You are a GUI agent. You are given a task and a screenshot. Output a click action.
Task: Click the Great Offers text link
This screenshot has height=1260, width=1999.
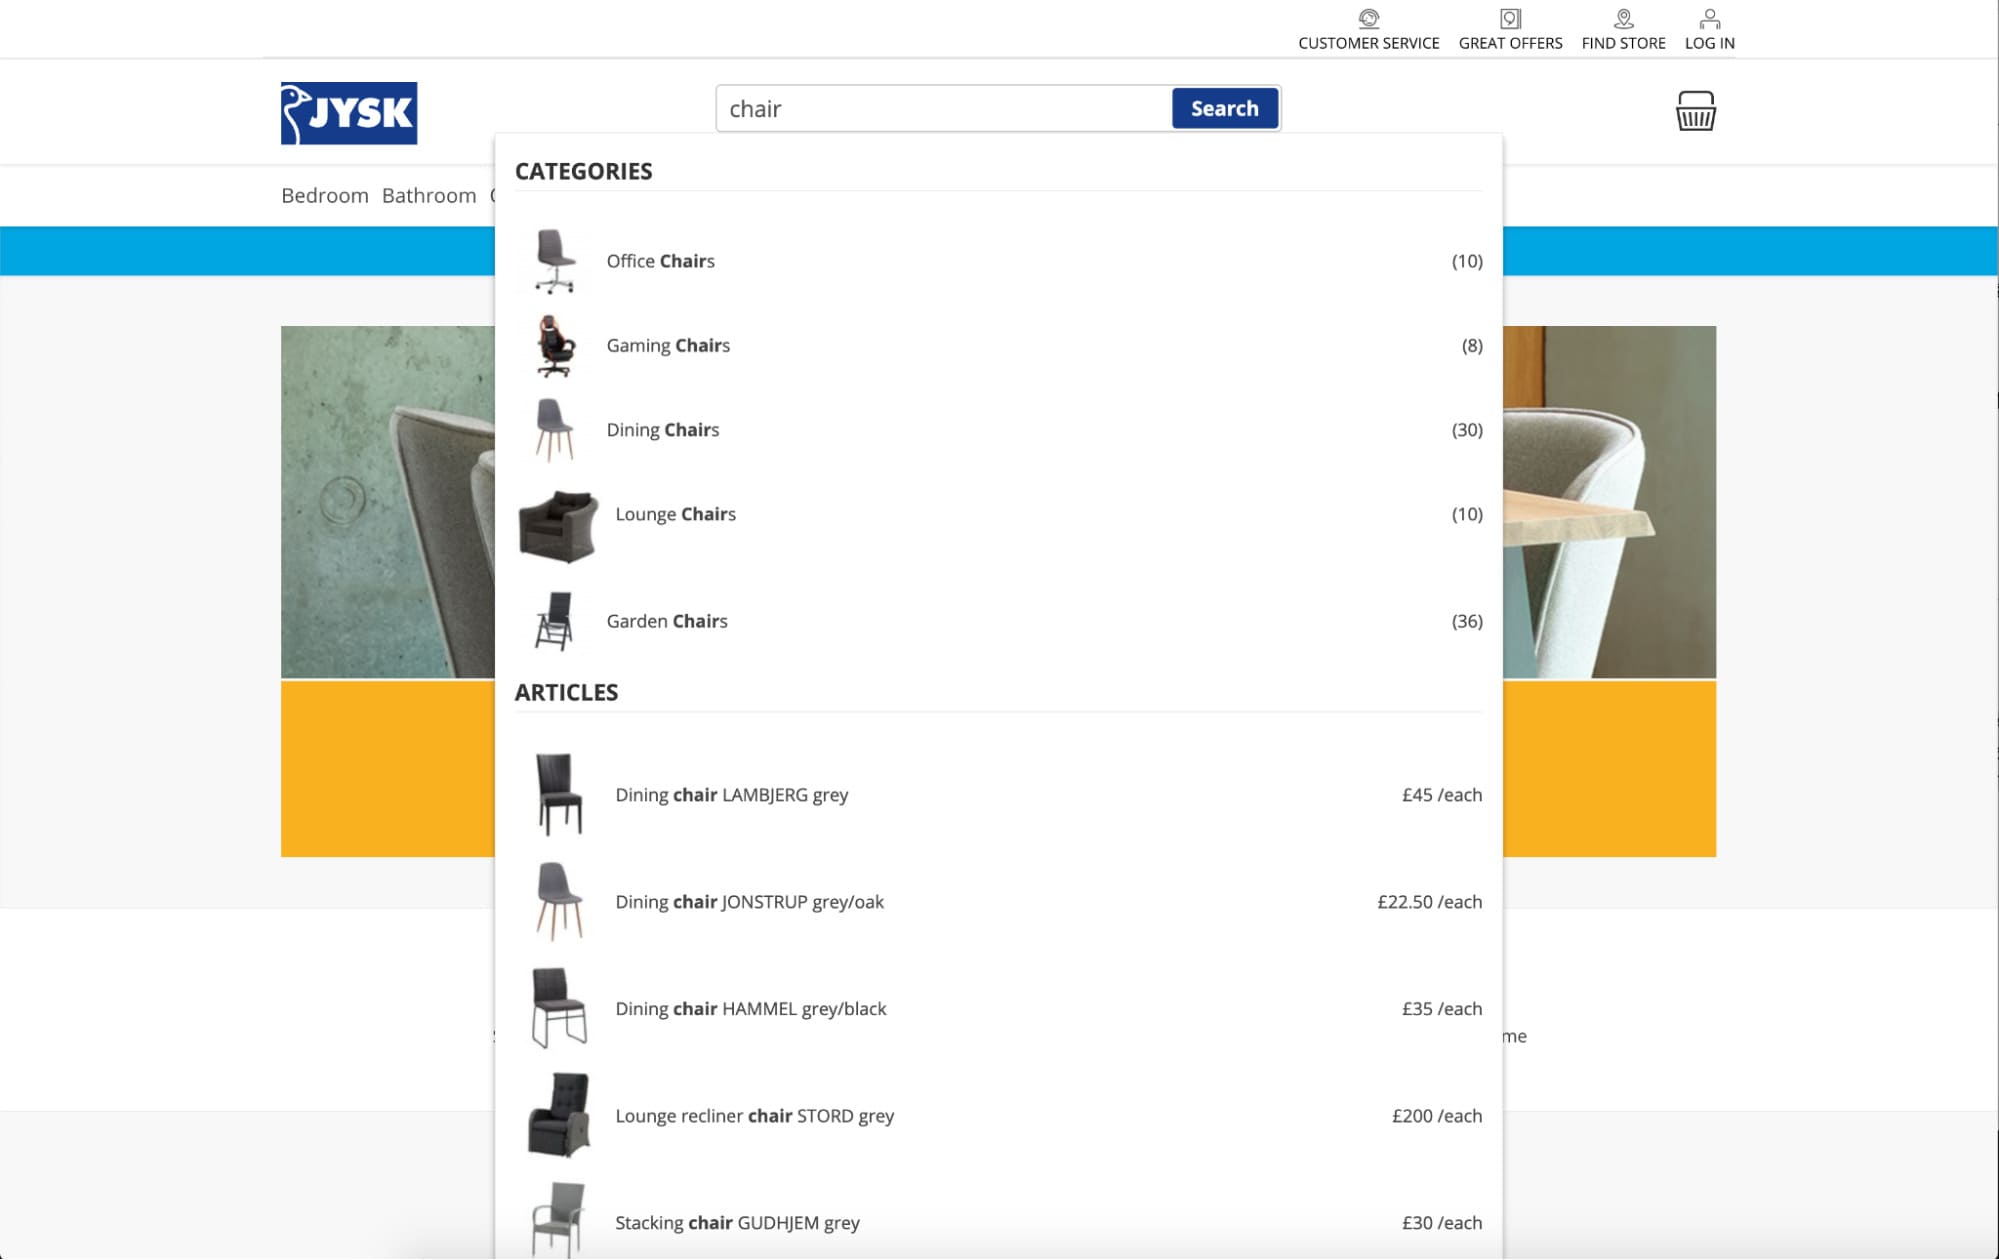(x=1510, y=43)
